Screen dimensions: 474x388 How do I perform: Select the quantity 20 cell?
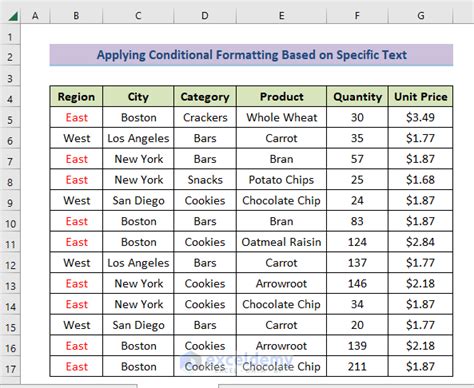[x=357, y=325]
